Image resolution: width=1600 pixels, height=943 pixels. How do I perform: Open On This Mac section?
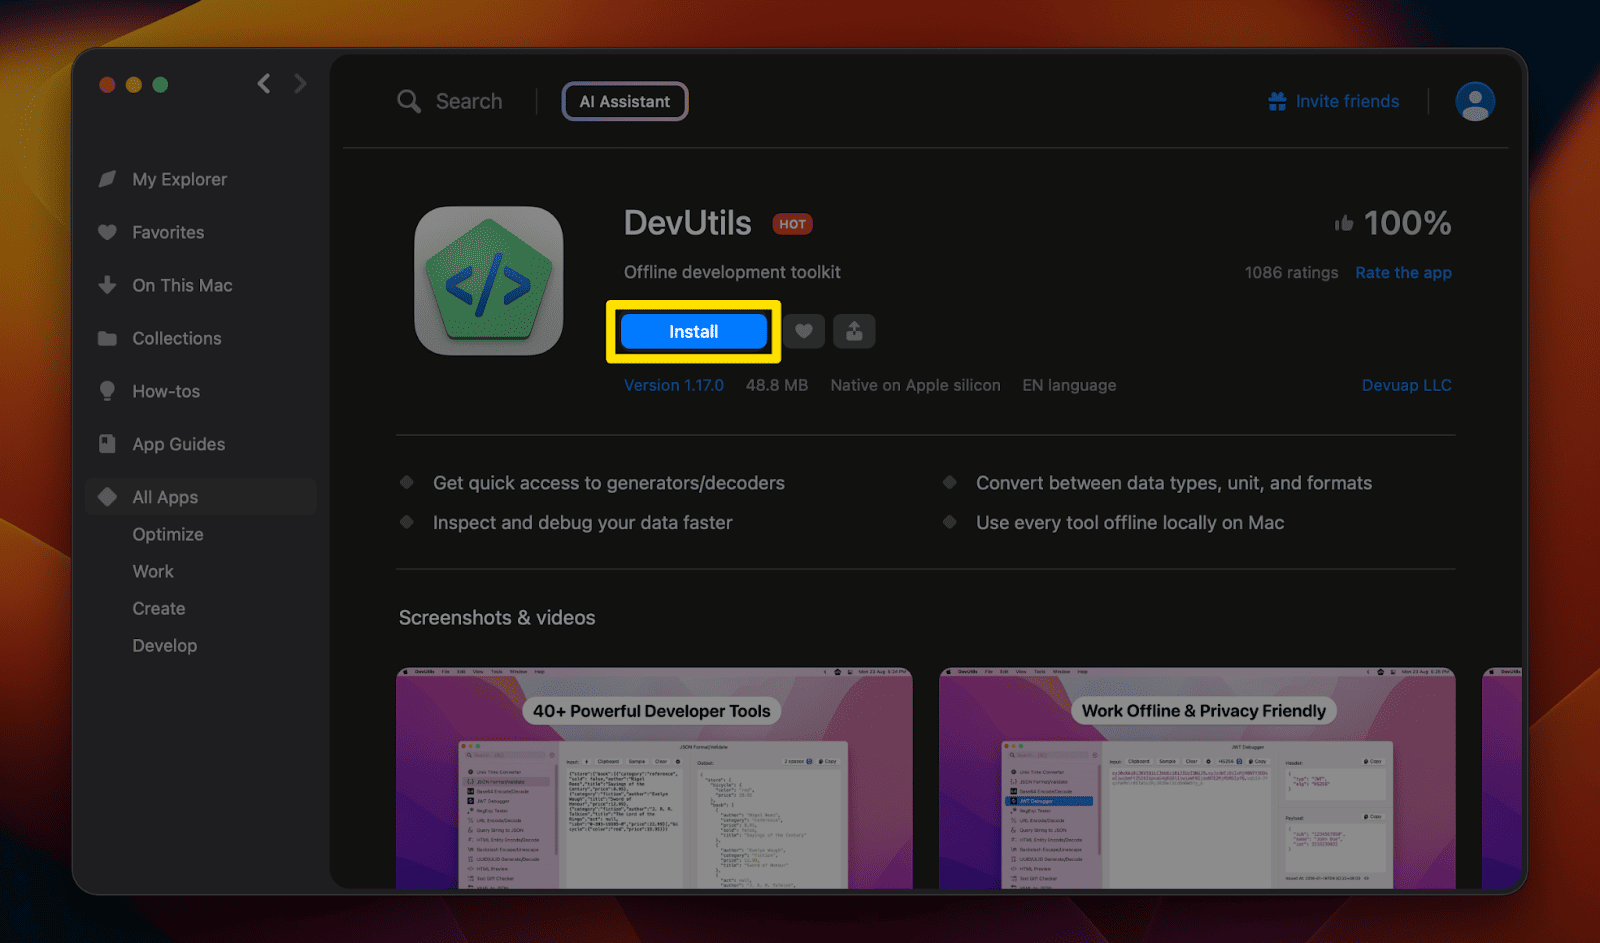pyautogui.click(x=182, y=285)
